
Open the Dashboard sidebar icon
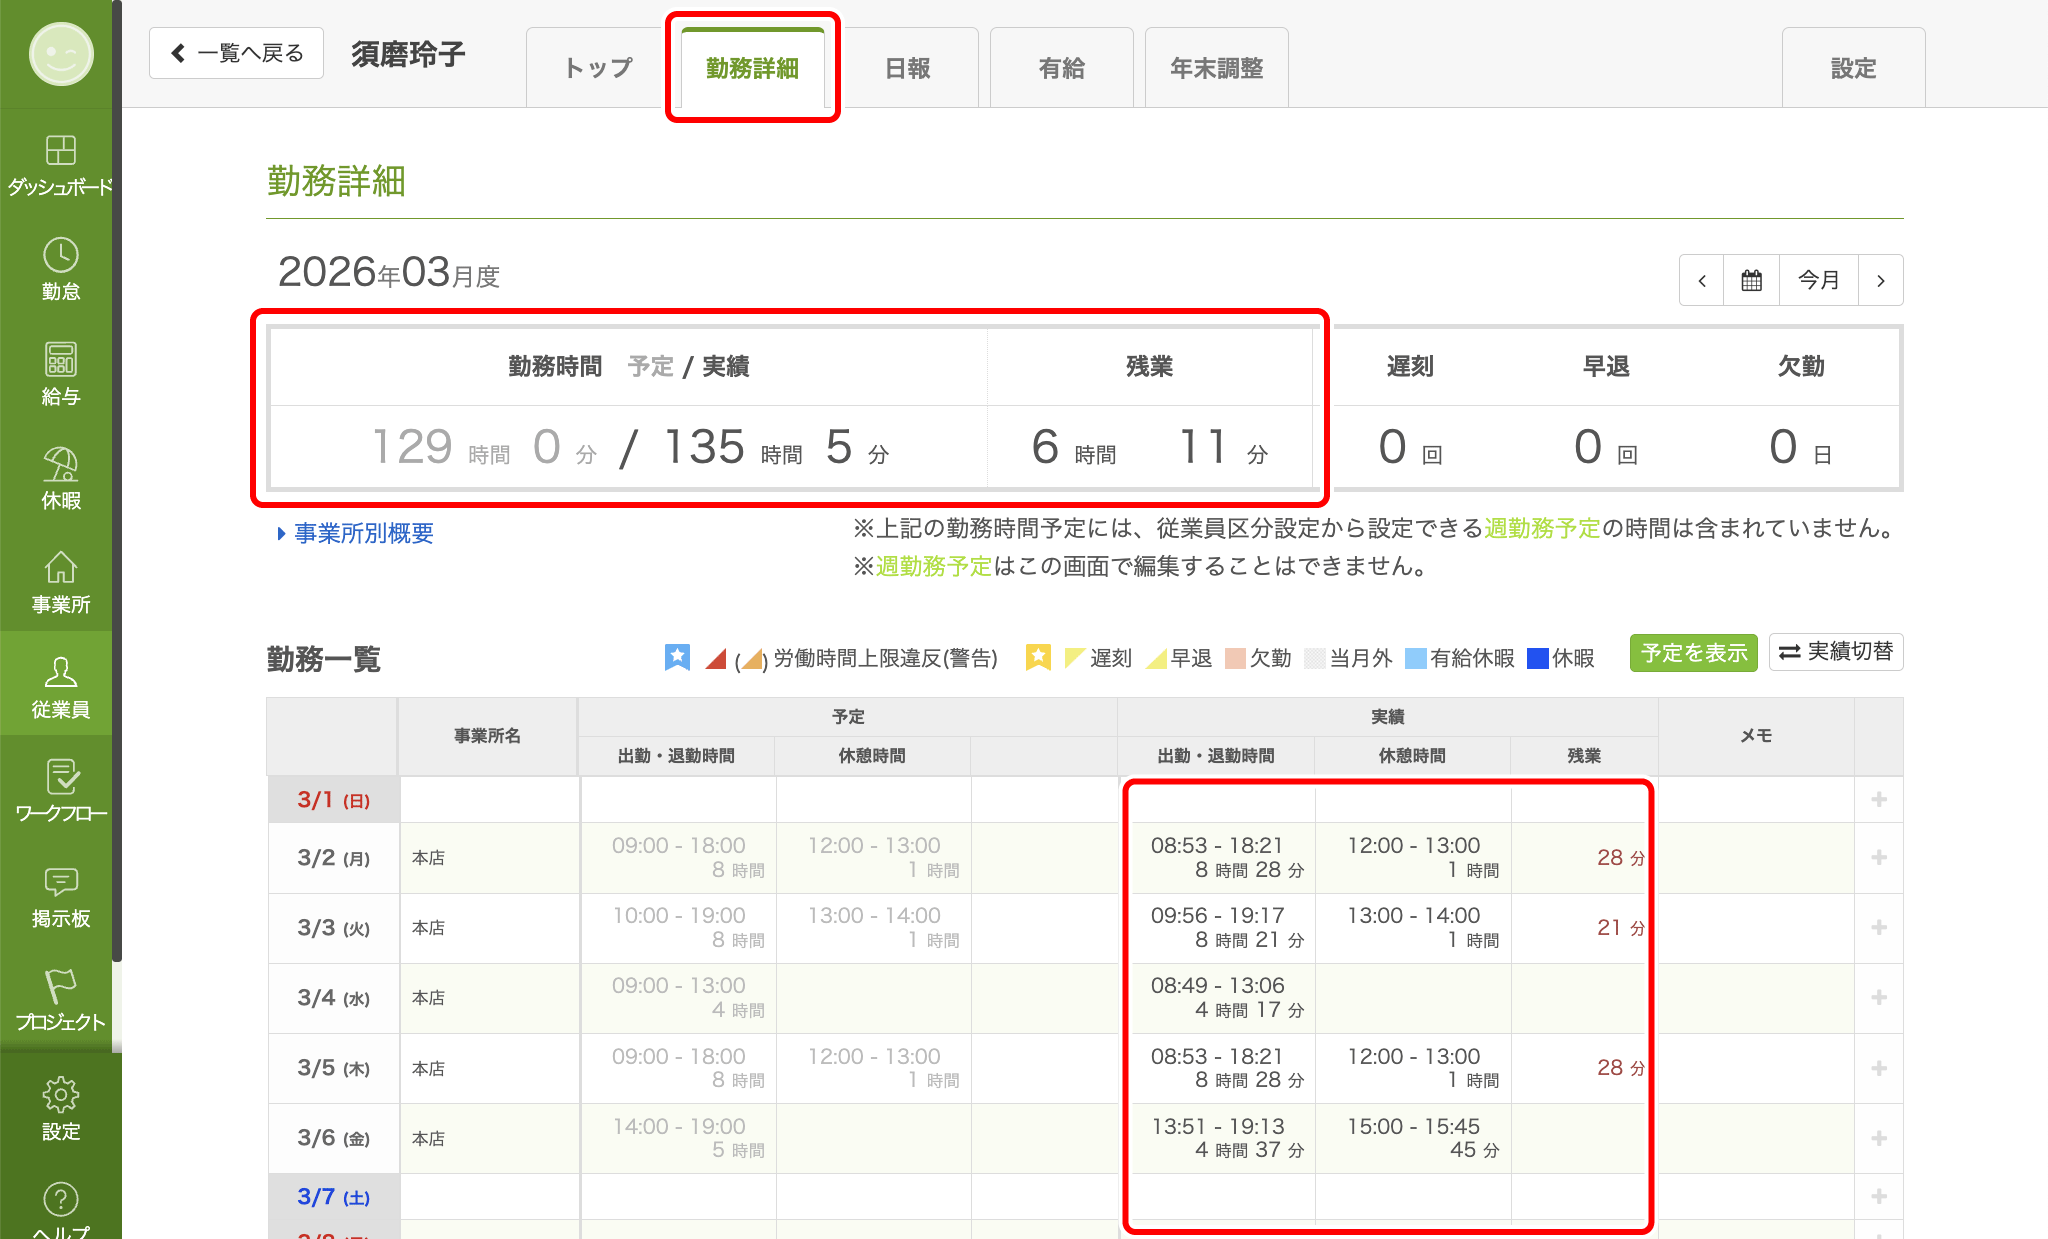click(60, 151)
